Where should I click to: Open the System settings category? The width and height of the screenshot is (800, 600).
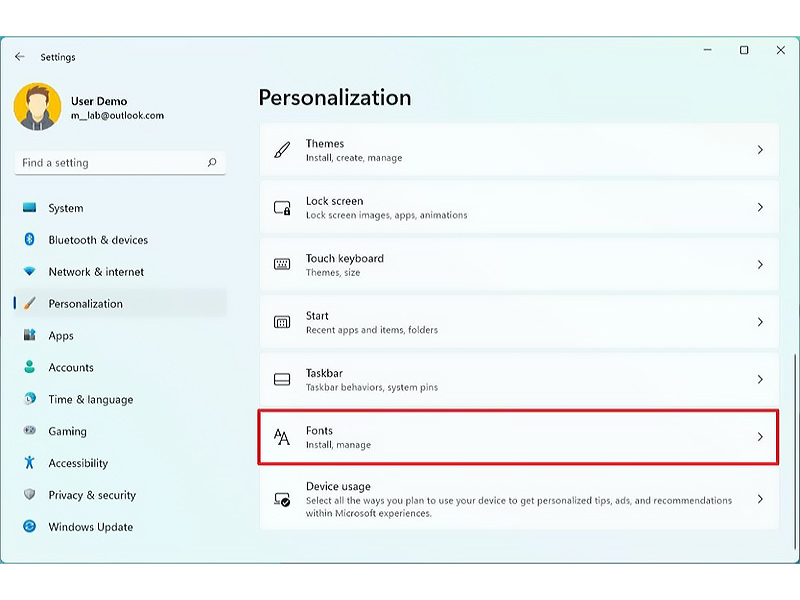(120, 208)
